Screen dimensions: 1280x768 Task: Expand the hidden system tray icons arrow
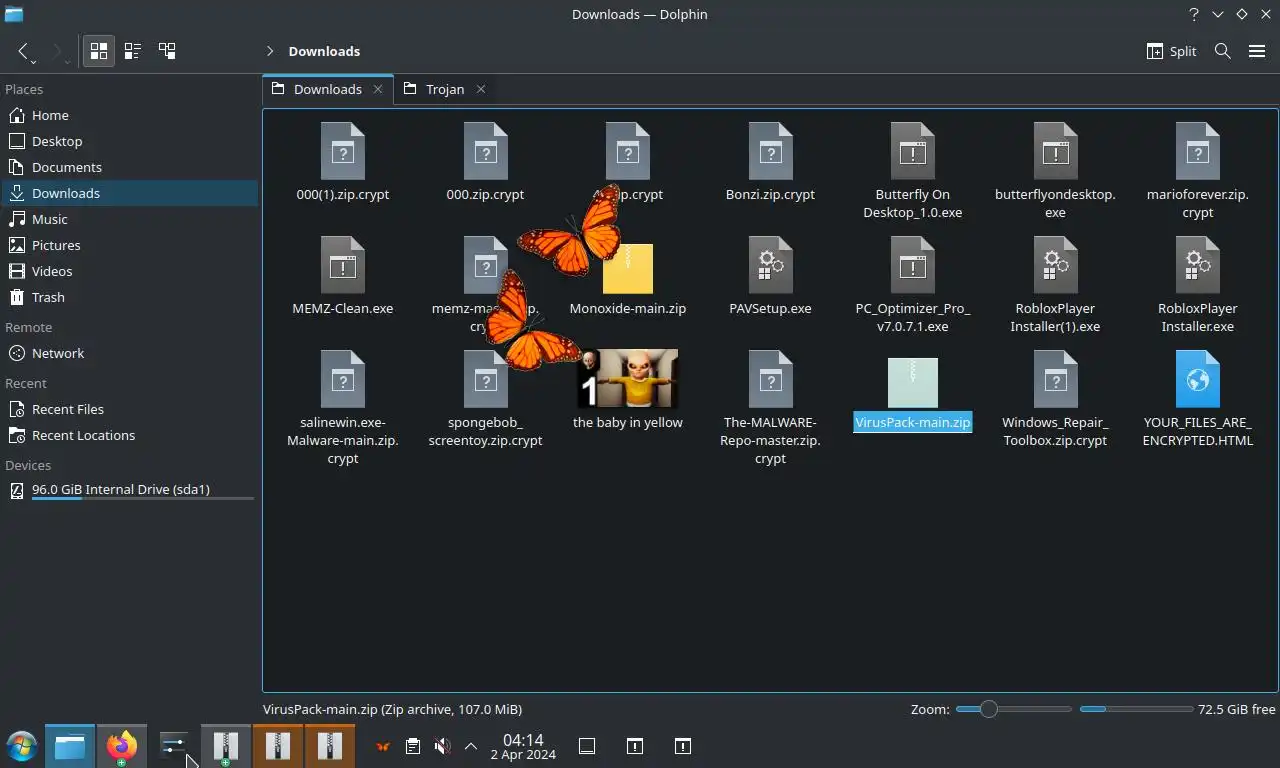[470, 746]
